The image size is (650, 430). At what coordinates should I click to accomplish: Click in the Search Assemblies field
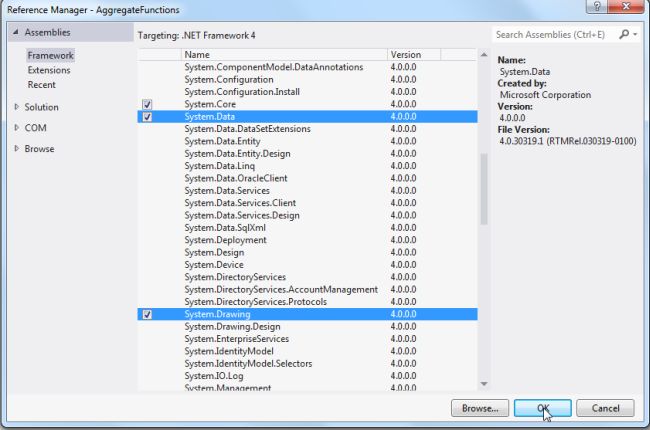point(553,34)
